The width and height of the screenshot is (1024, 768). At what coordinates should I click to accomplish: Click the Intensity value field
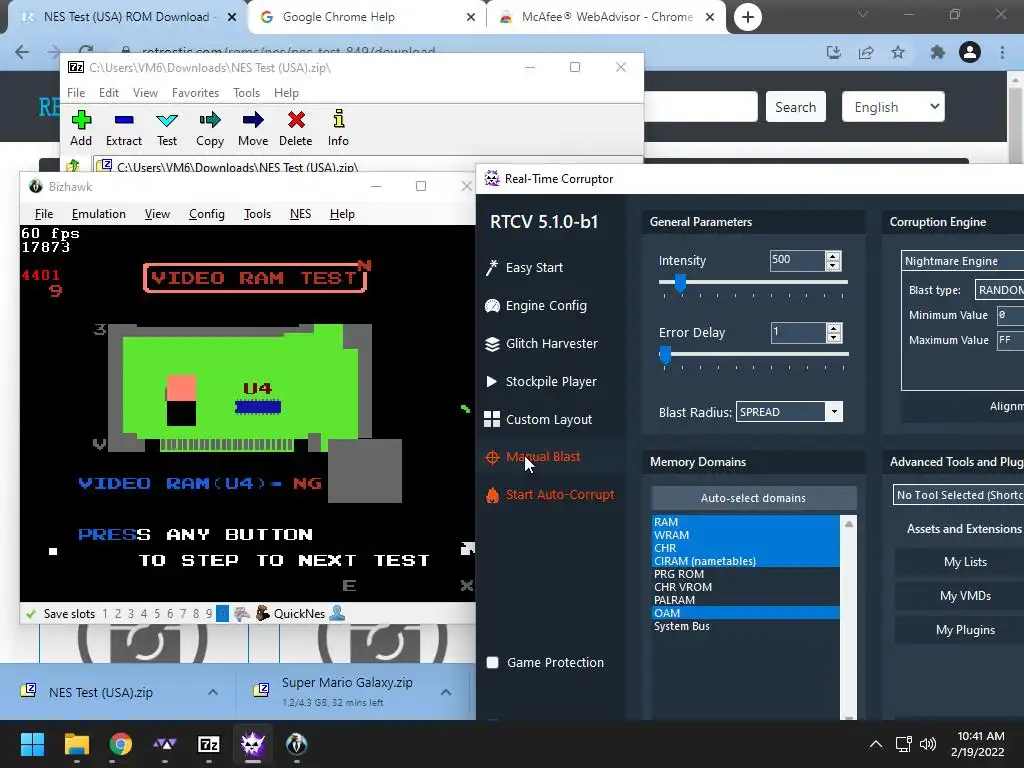pos(797,261)
